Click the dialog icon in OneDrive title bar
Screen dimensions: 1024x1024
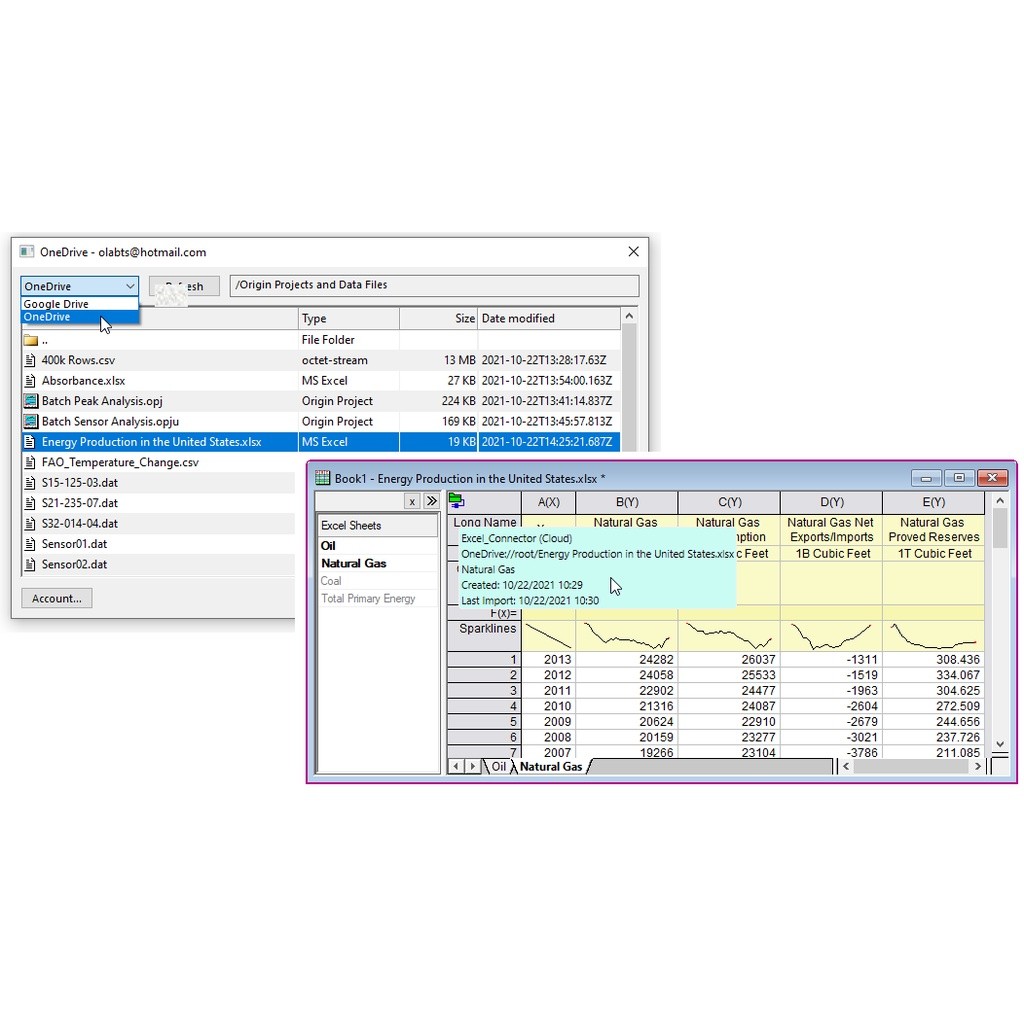tap(25, 252)
